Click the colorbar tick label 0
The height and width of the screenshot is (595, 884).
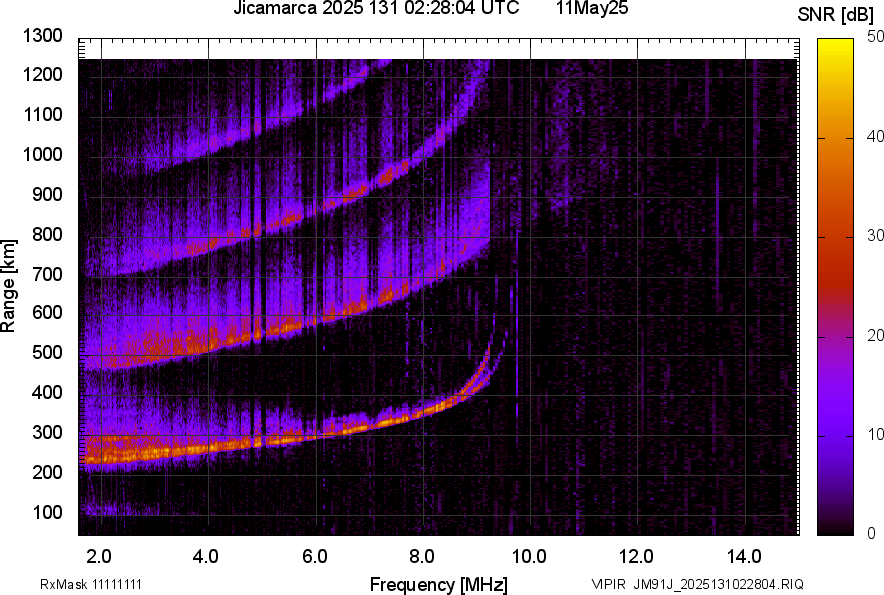[871, 533]
